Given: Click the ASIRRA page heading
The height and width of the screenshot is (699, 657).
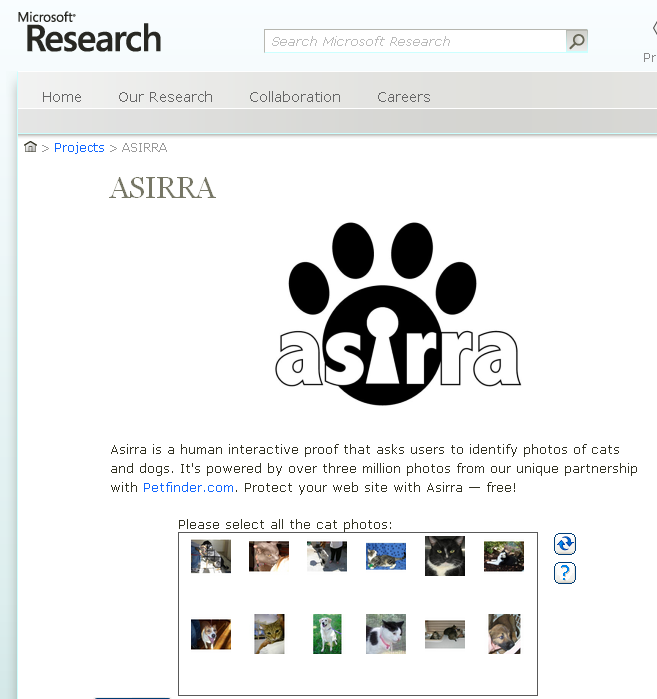Looking at the screenshot, I should click(163, 188).
